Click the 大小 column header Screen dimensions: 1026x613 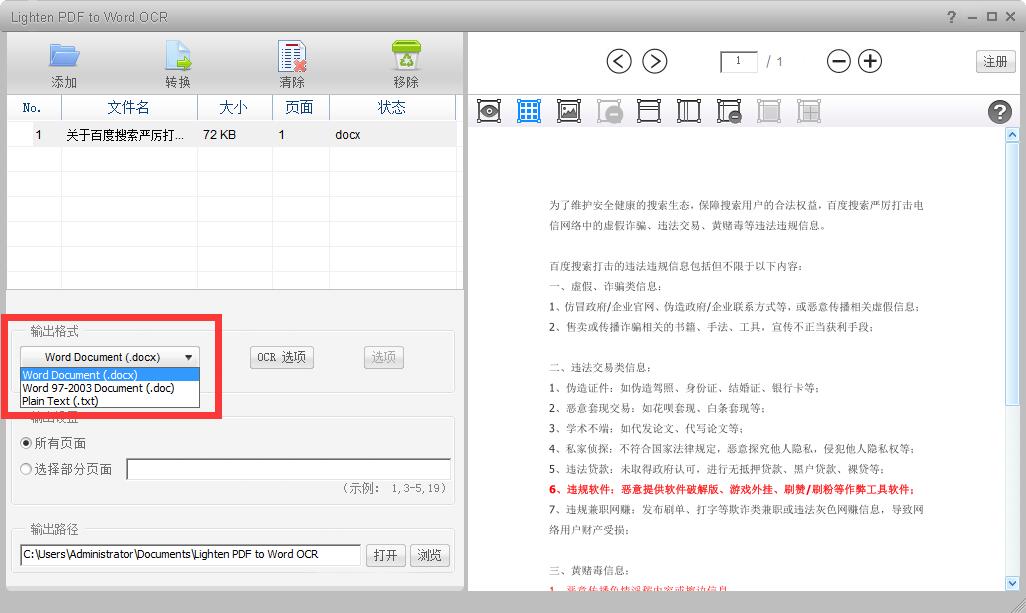pyautogui.click(x=234, y=107)
